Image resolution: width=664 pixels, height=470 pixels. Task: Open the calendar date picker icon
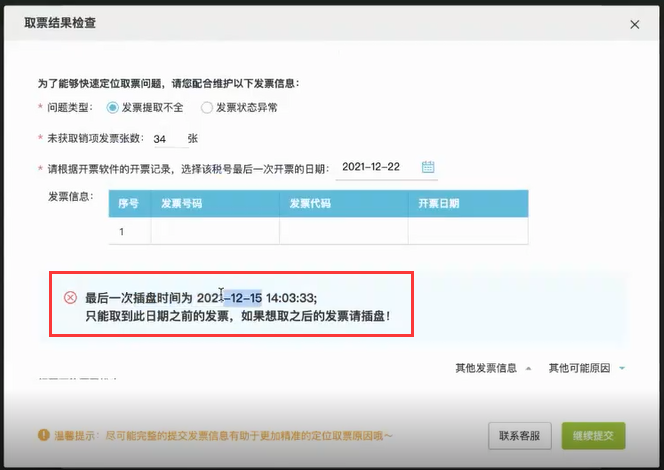click(x=428, y=167)
